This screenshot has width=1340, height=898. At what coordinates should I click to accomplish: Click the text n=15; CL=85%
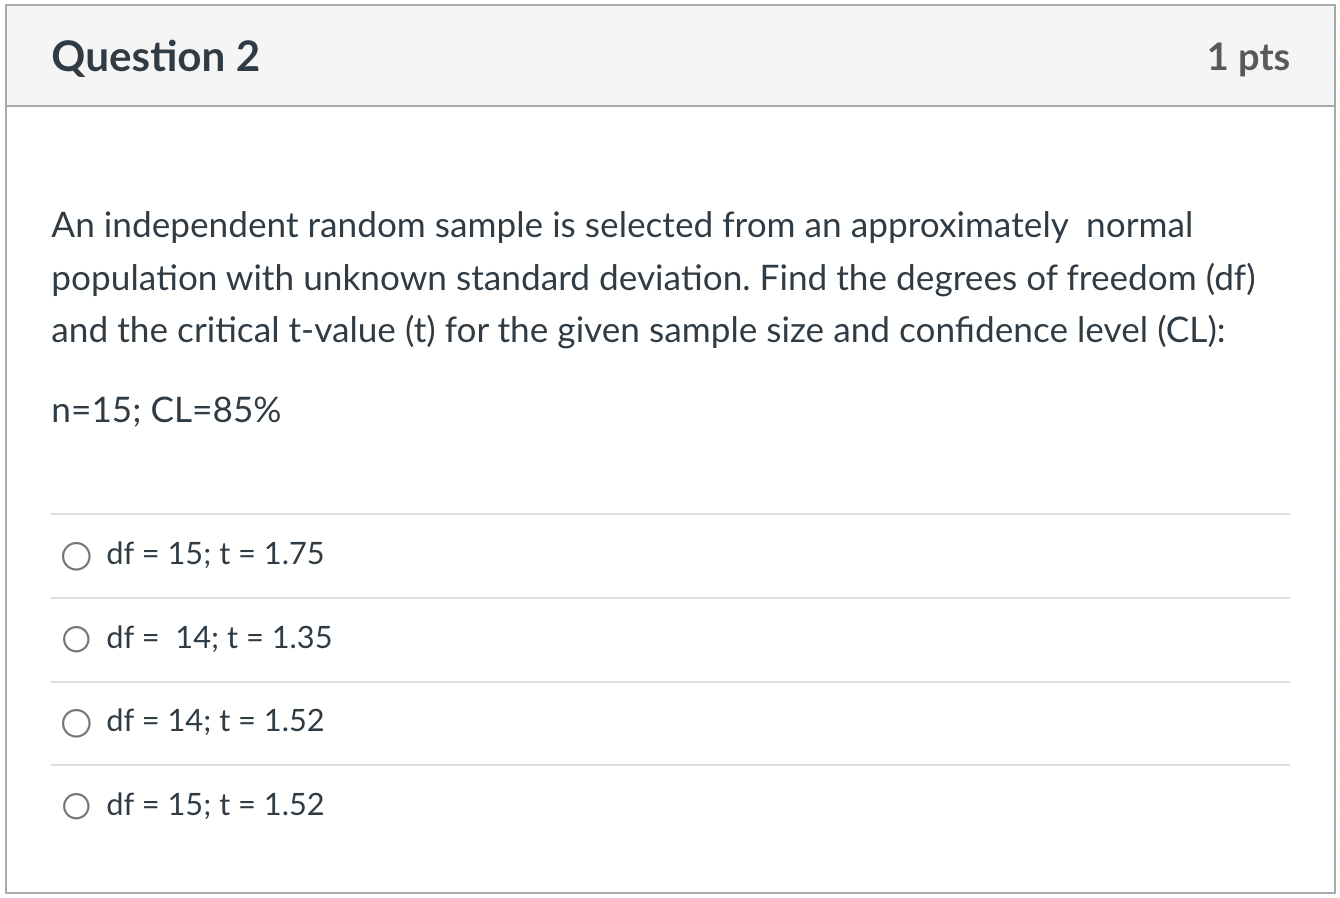(x=166, y=410)
